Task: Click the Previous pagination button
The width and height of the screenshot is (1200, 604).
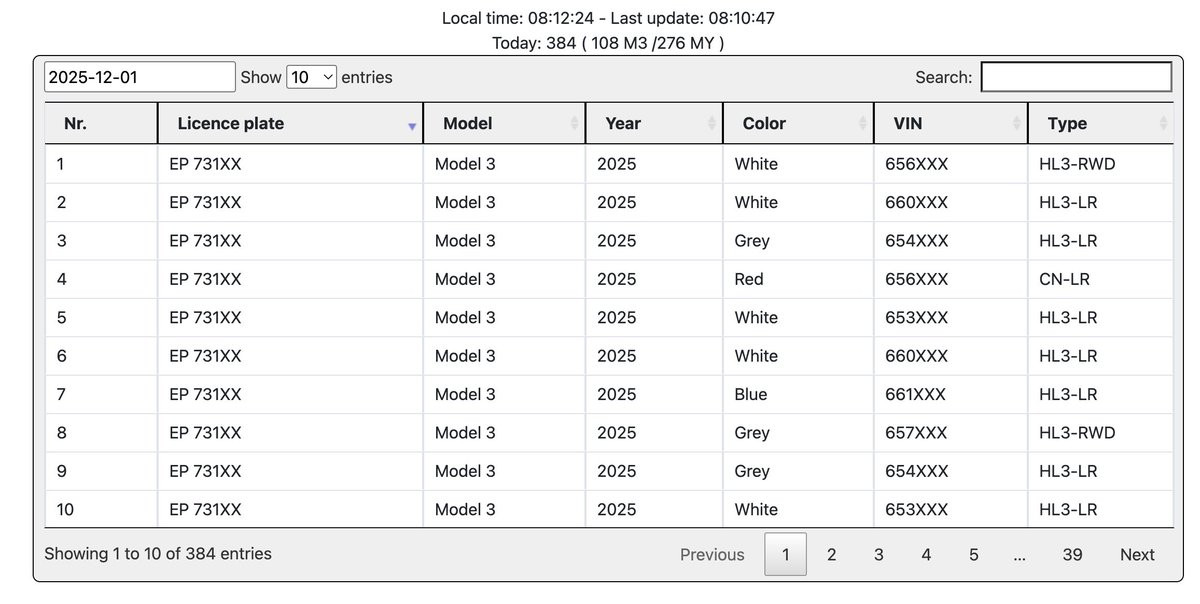Action: click(712, 554)
